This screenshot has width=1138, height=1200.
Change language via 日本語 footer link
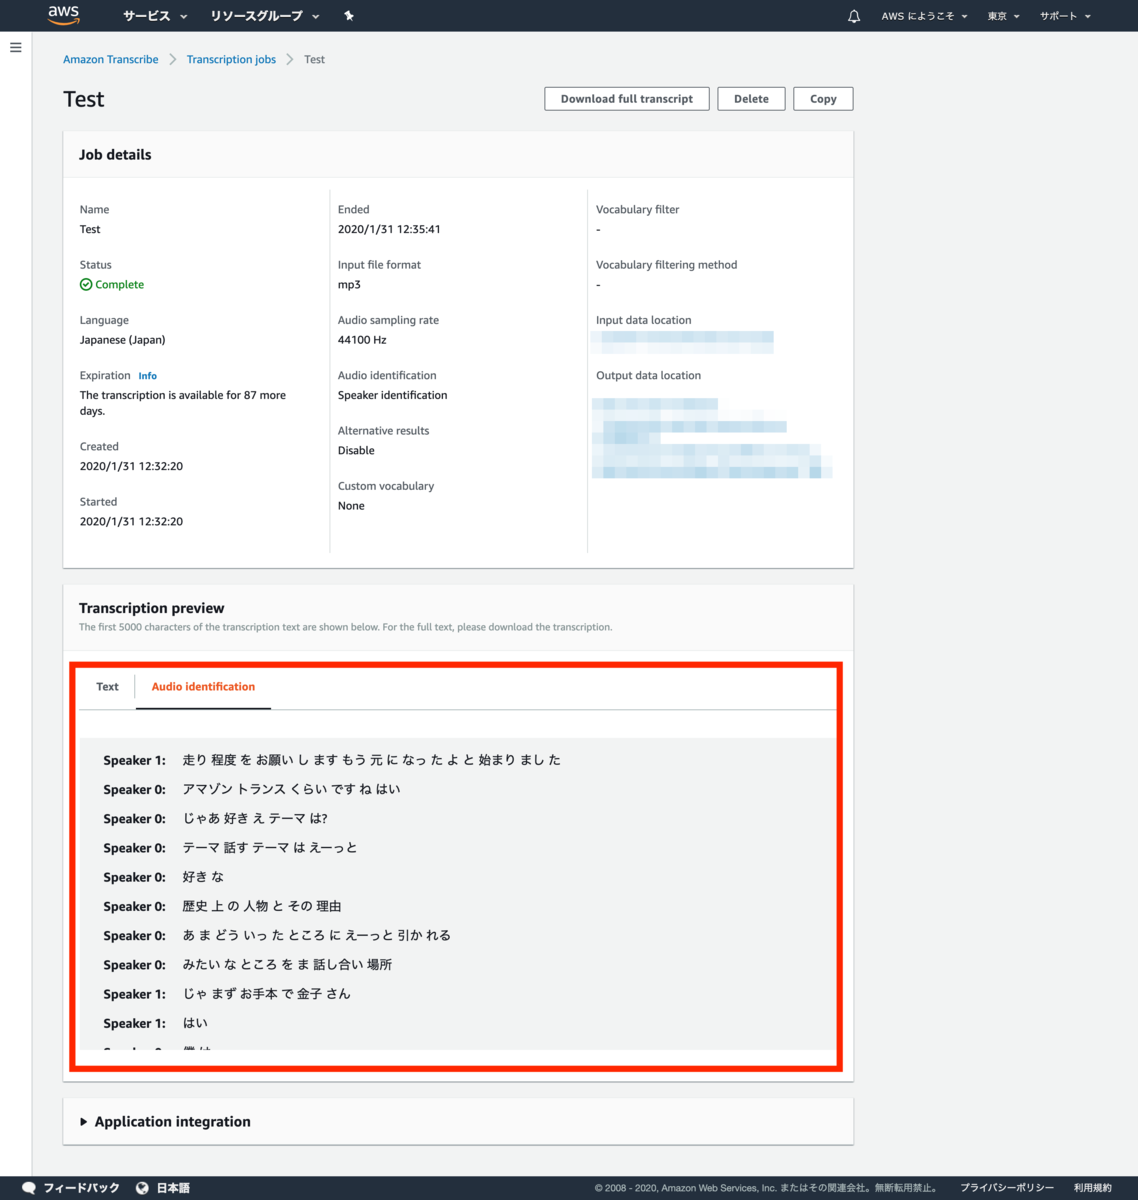click(x=173, y=1188)
